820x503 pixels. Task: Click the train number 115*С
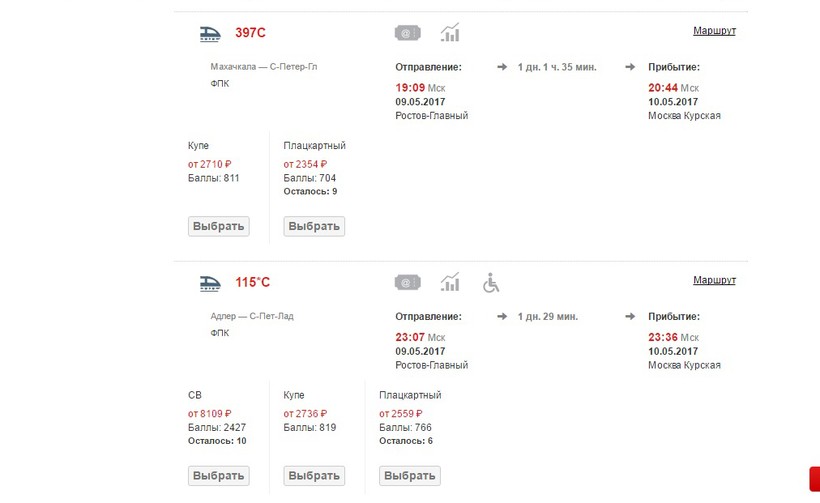point(252,283)
